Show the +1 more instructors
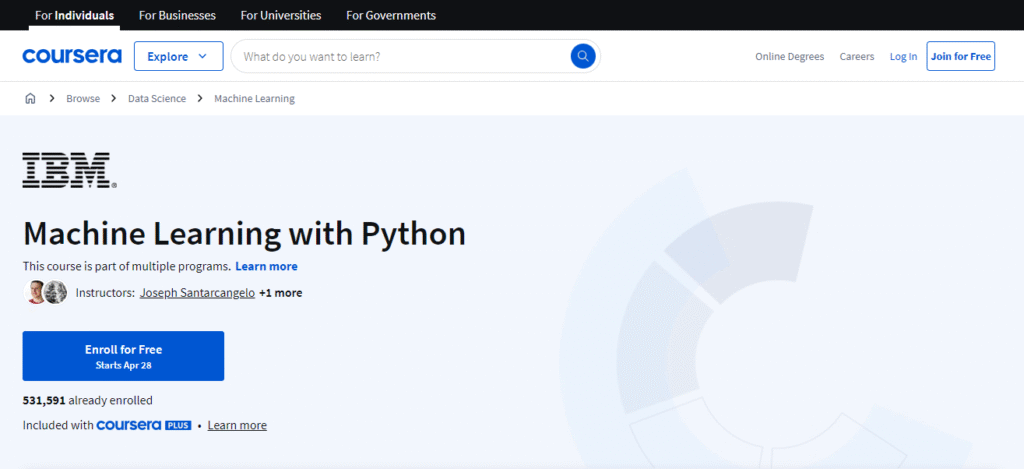 pyautogui.click(x=281, y=293)
